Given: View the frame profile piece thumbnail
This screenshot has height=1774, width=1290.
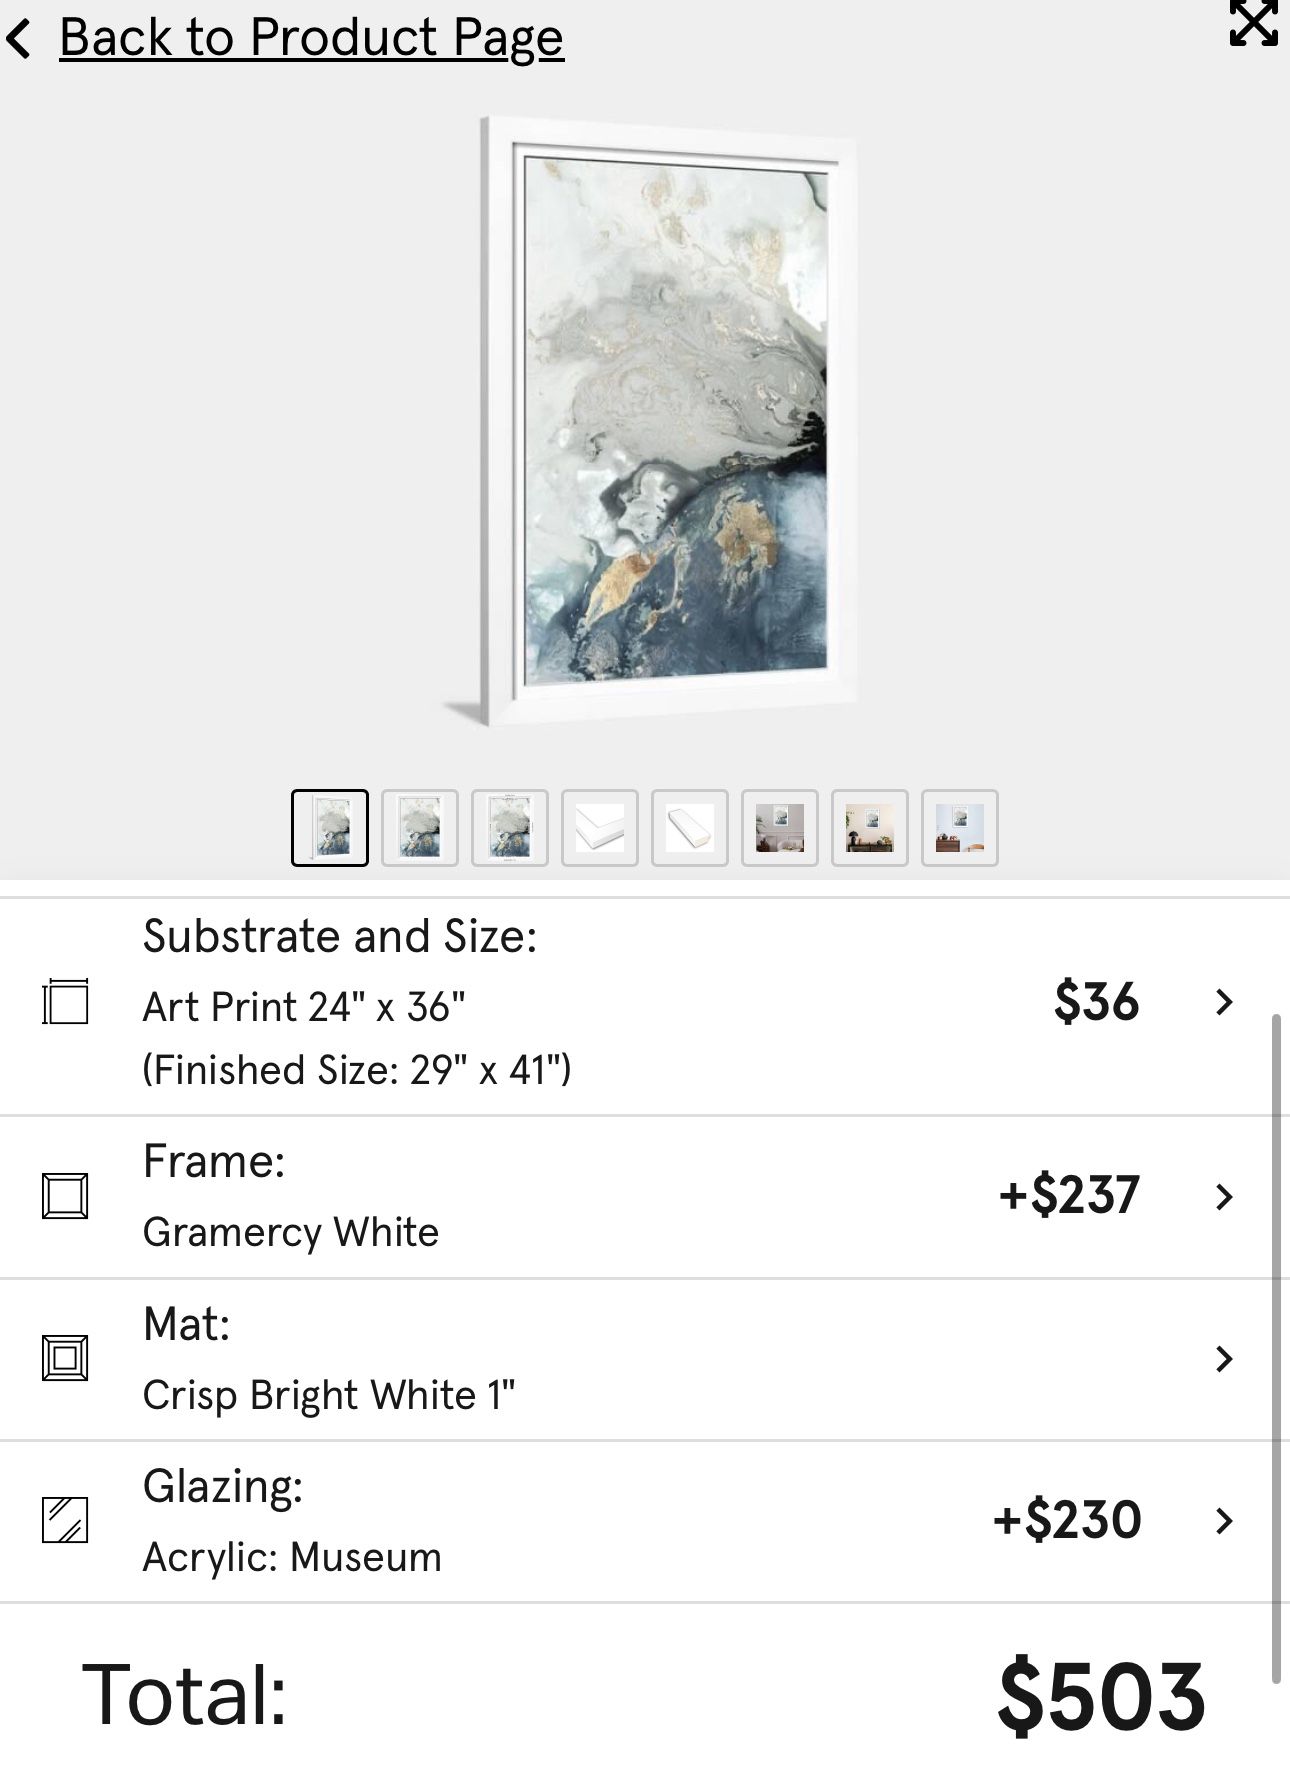Looking at the screenshot, I should tap(690, 828).
